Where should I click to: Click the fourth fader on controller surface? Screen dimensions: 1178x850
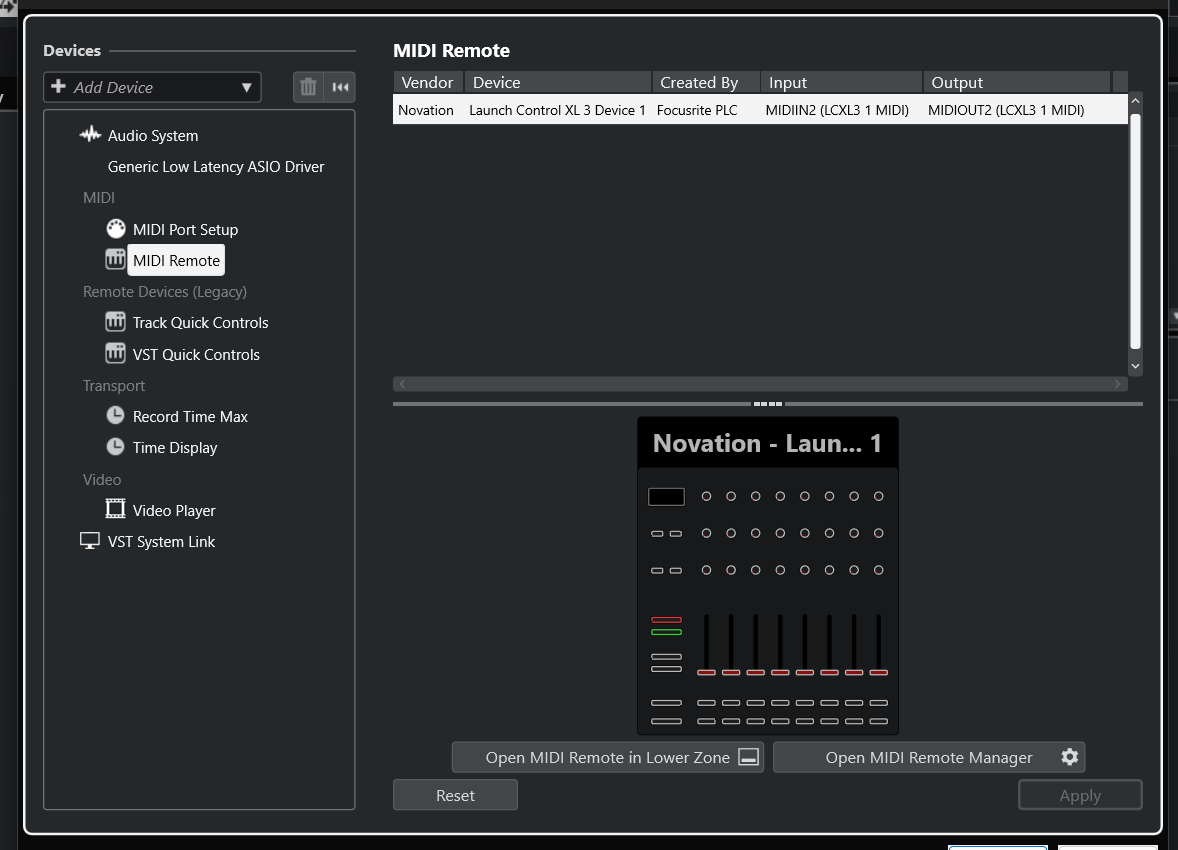(x=780, y=645)
